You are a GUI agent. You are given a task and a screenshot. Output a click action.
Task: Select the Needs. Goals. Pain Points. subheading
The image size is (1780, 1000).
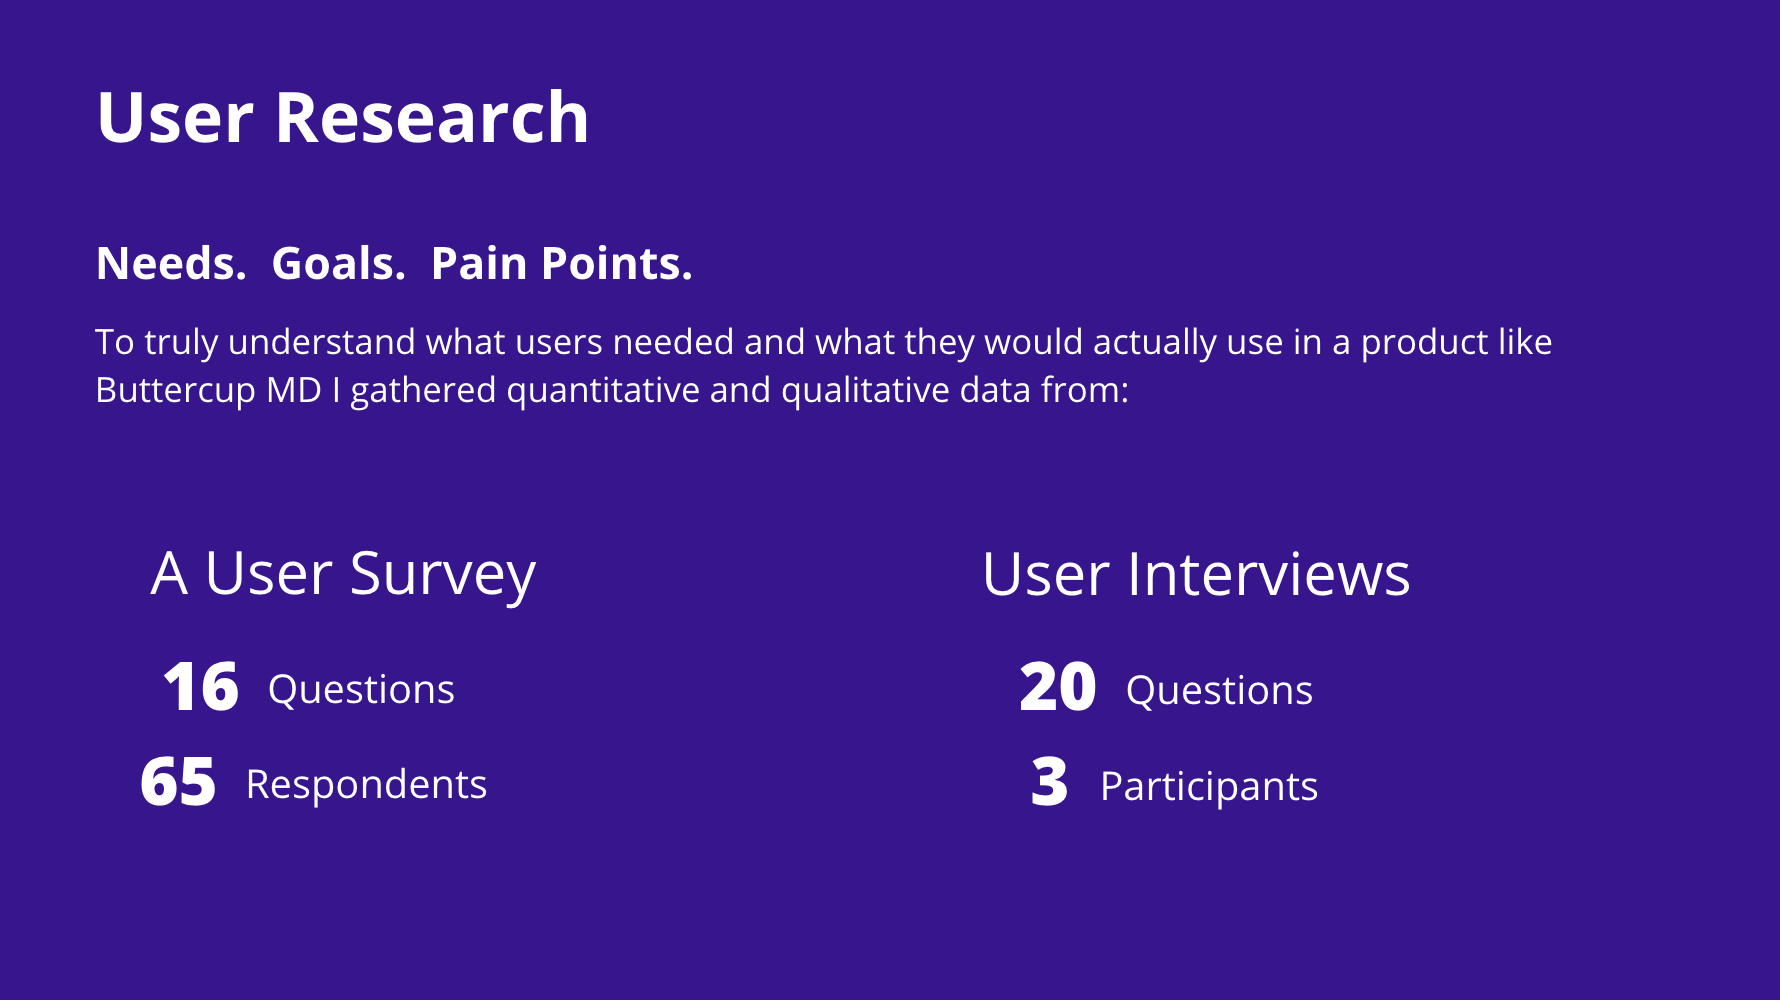pos(394,264)
